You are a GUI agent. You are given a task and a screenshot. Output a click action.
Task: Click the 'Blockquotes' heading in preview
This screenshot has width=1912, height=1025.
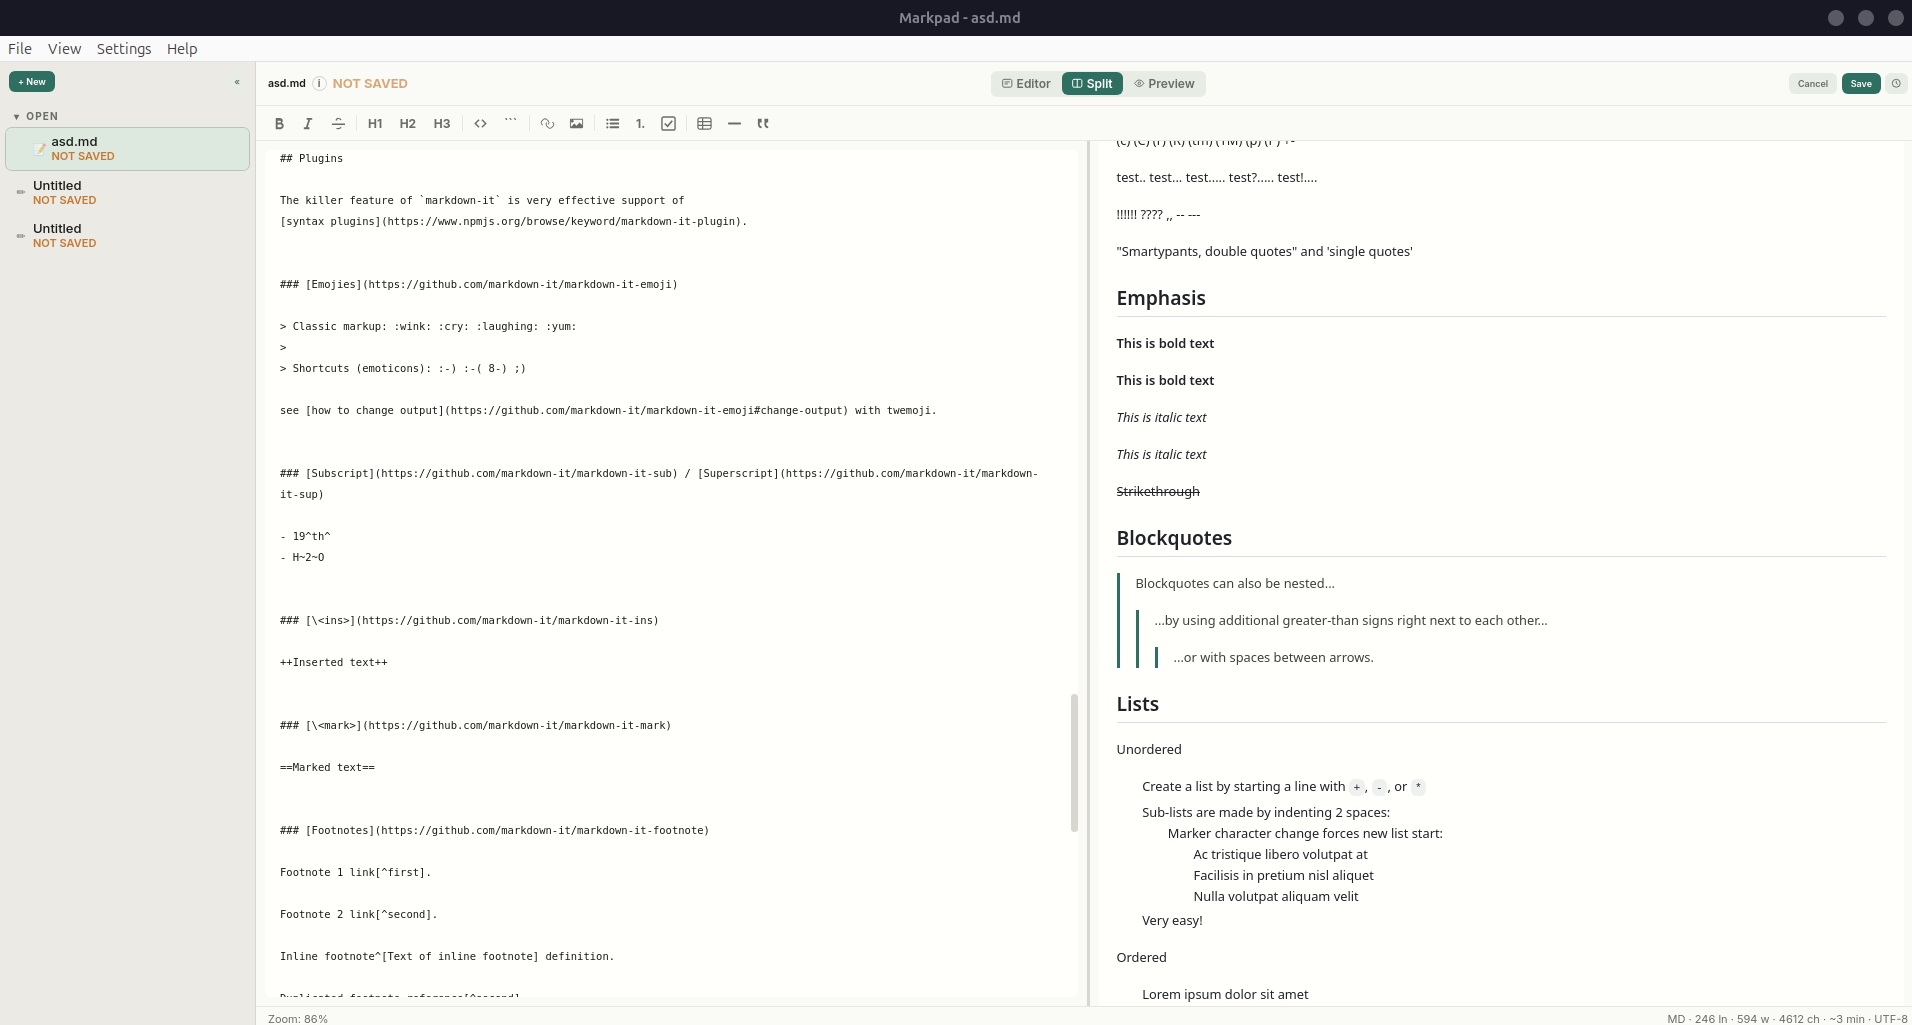[1174, 538]
